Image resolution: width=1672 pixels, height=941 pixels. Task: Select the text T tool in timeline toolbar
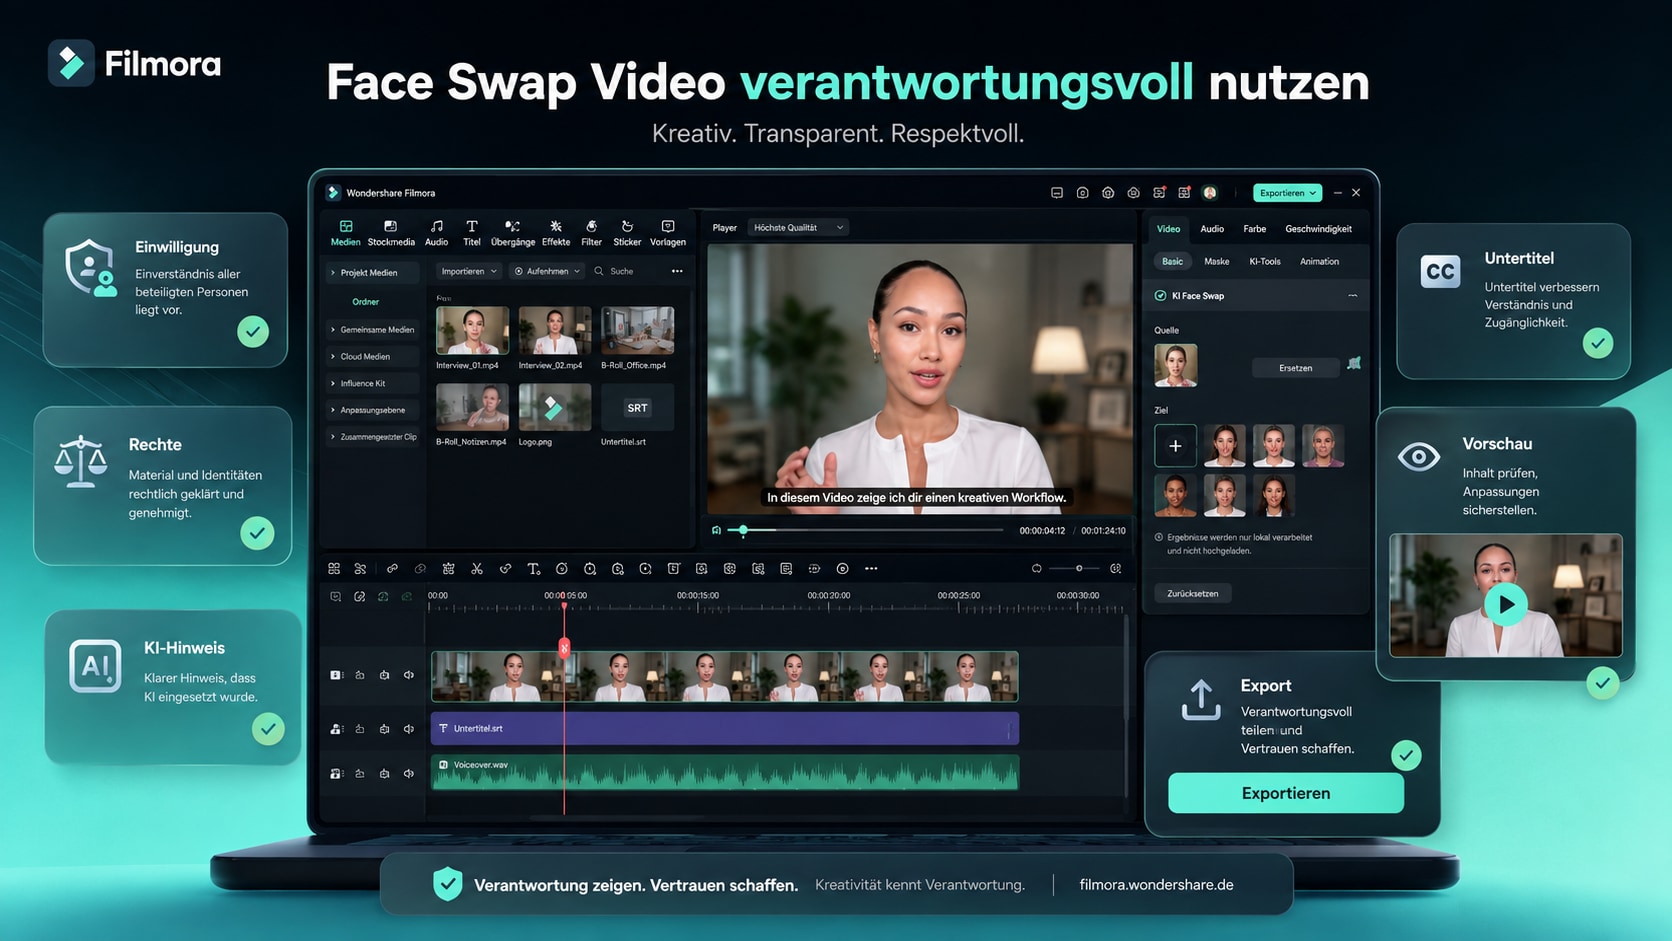pos(534,569)
